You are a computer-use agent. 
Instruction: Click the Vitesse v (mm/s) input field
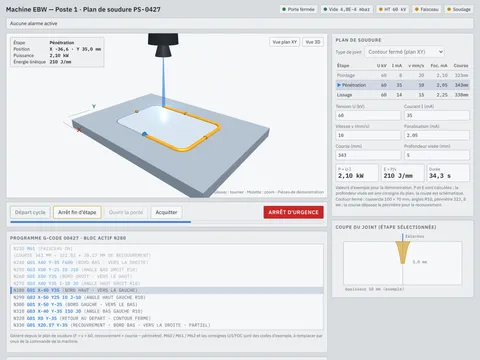[x=368, y=135]
